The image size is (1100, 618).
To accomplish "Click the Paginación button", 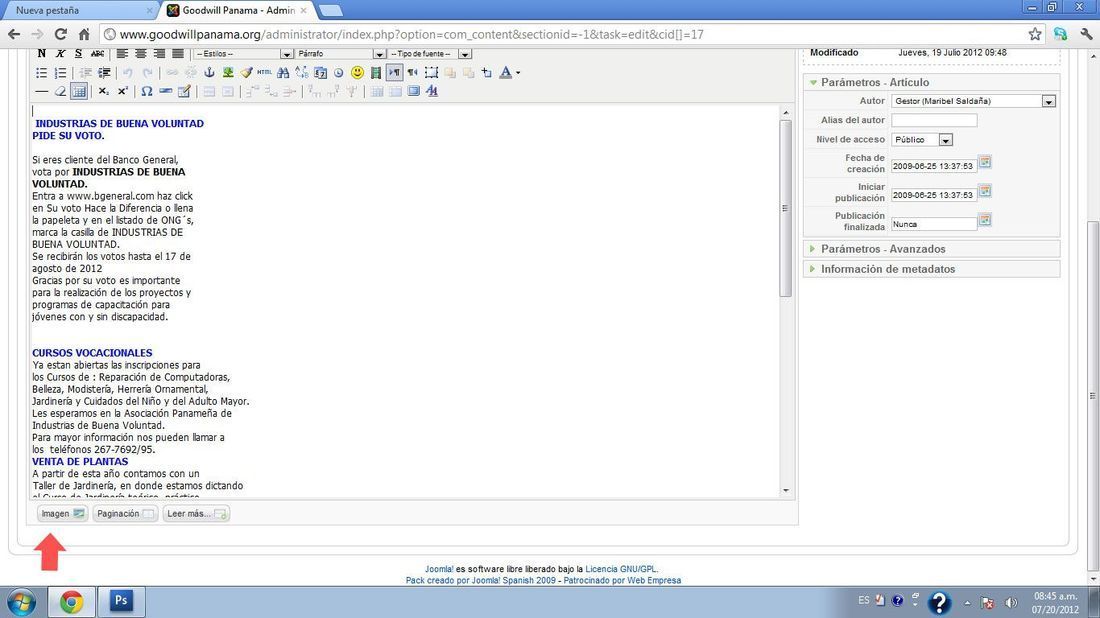I will 126,513.
